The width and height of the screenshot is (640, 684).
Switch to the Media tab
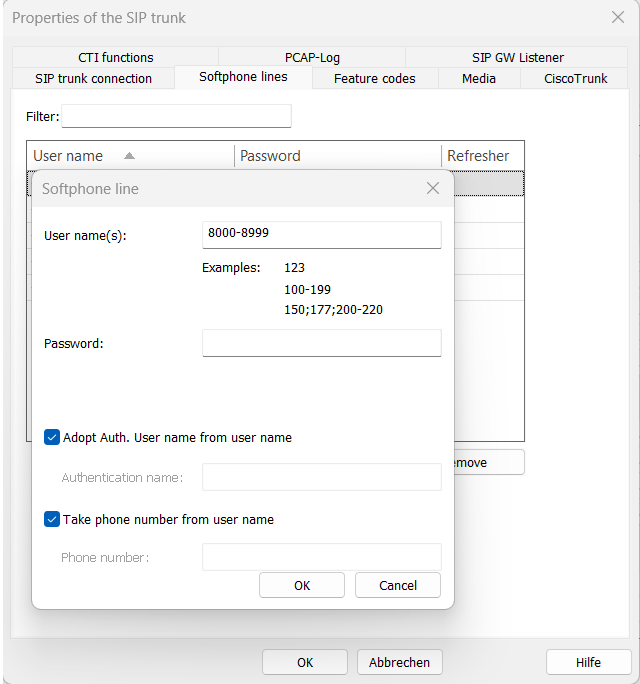pos(479,78)
